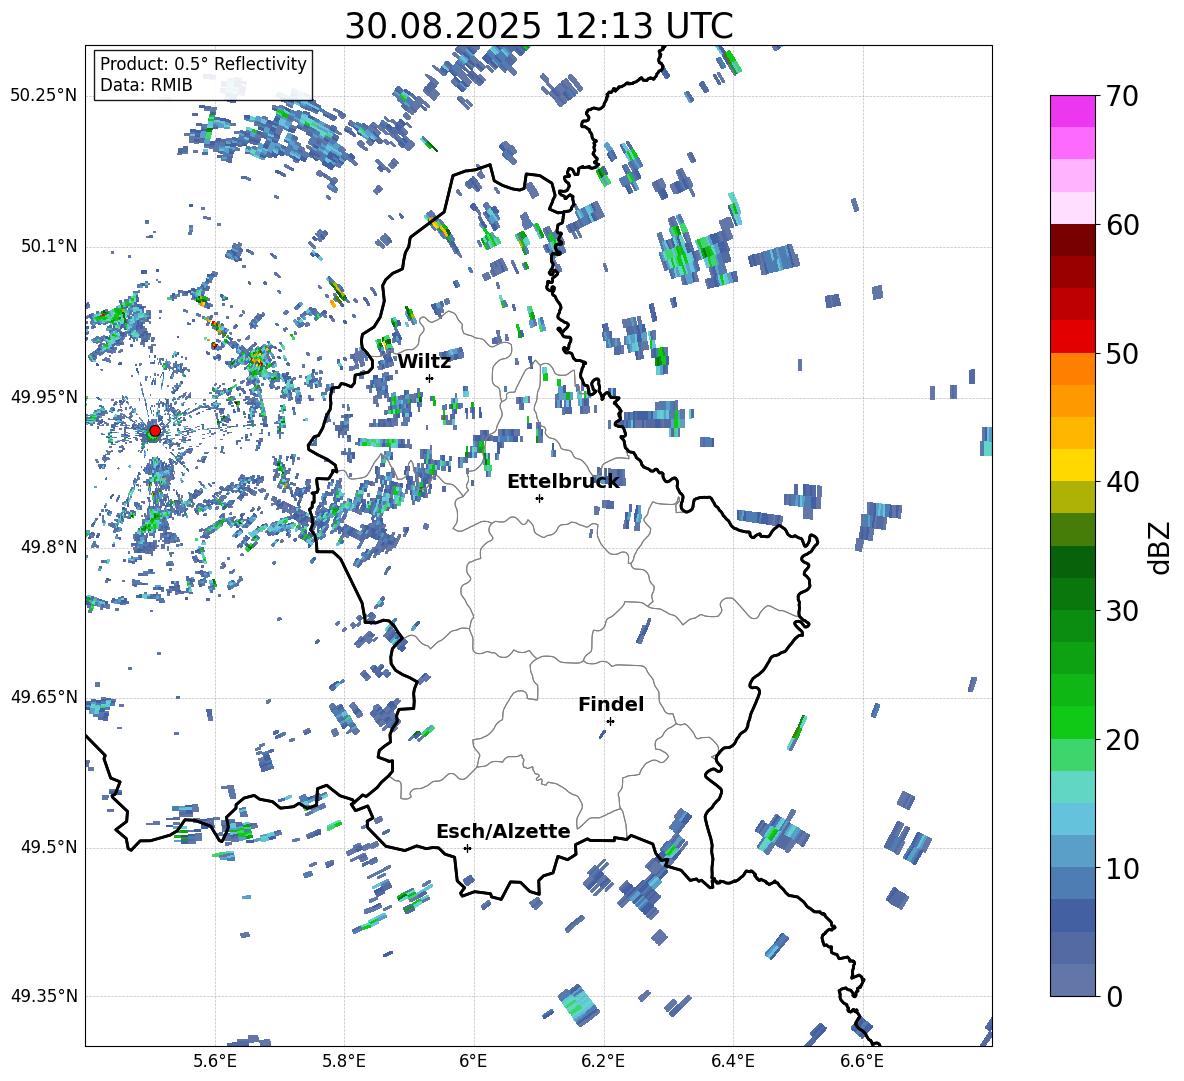Click the cross marker below Ettelbruck

539,498
